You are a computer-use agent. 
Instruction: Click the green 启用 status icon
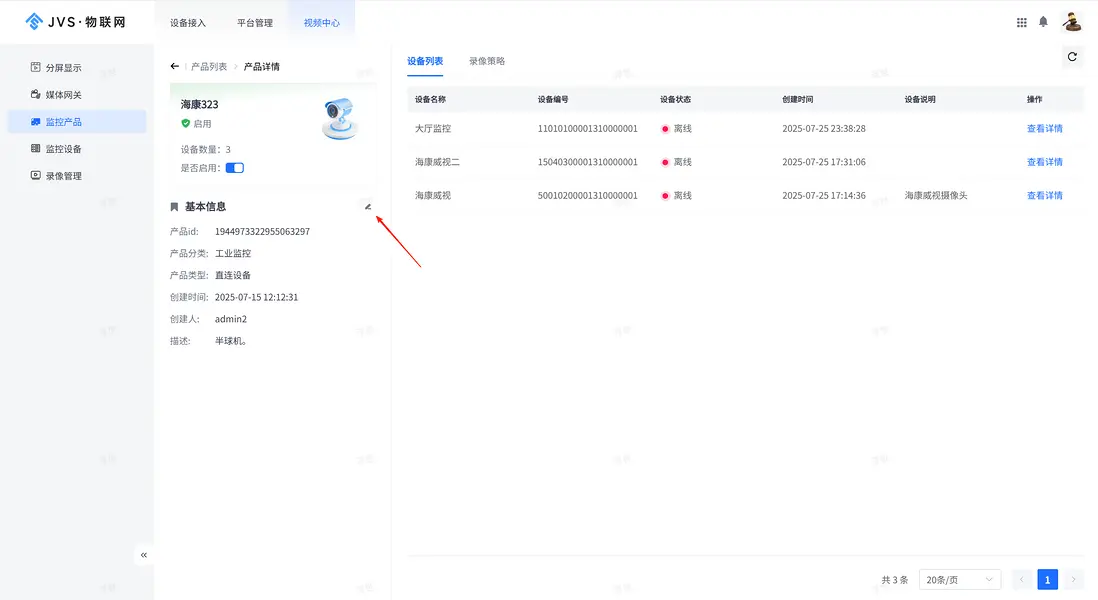(186, 123)
